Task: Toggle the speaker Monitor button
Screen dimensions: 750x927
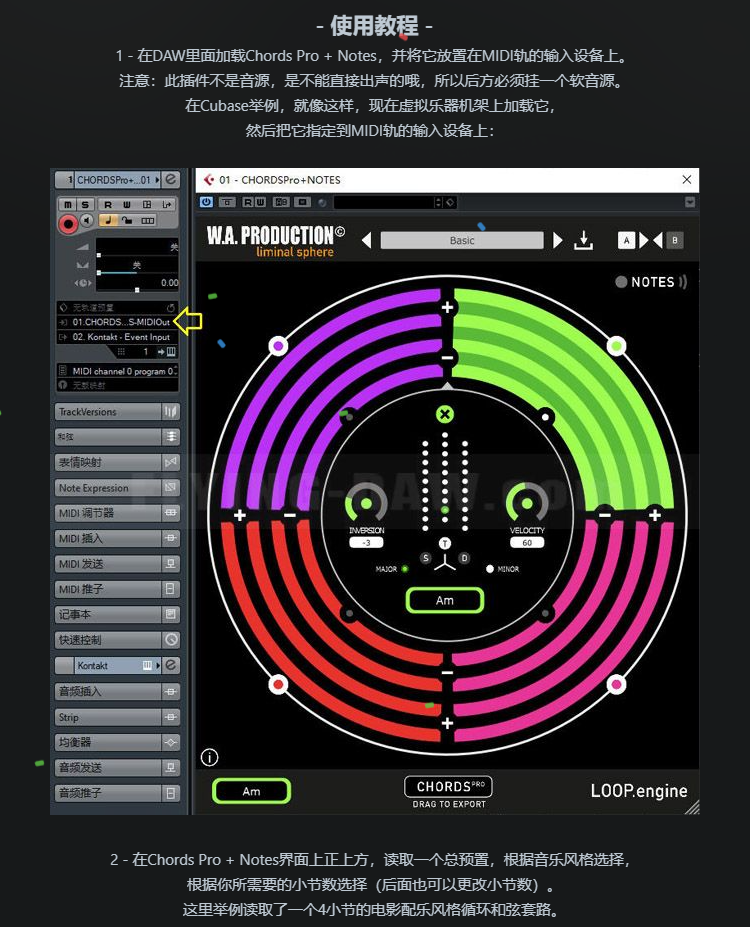Action: click(x=87, y=221)
